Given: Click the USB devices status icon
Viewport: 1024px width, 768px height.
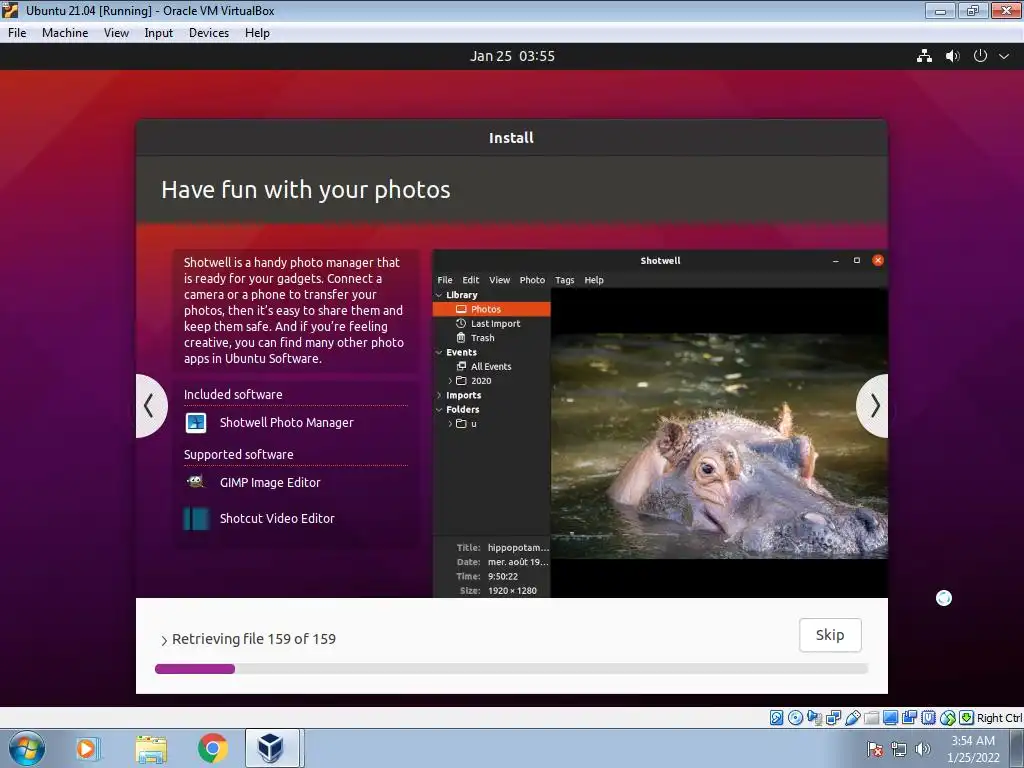Looking at the screenshot, I should tap(853, 718).
